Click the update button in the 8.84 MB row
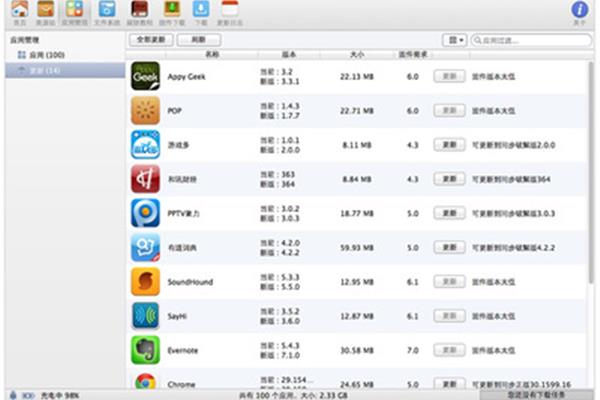 coord(449,179)
